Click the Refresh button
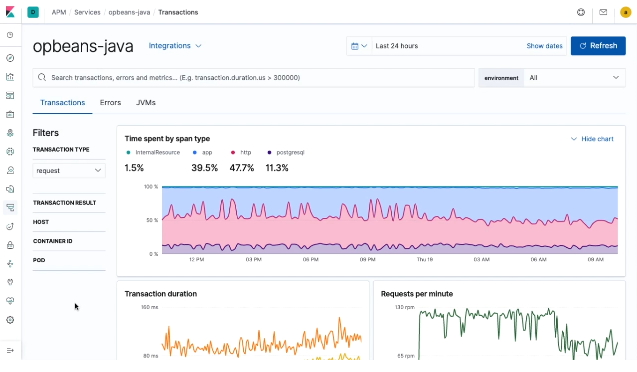 598,46
